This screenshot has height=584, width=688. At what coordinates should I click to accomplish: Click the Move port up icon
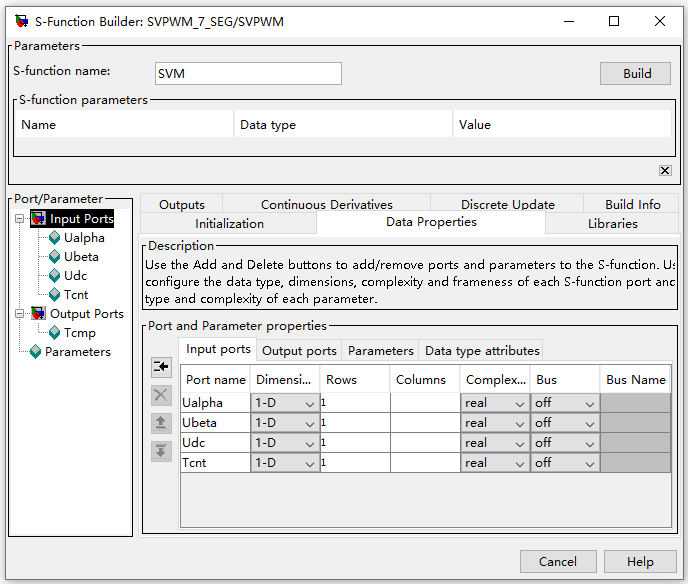[161, 423]
